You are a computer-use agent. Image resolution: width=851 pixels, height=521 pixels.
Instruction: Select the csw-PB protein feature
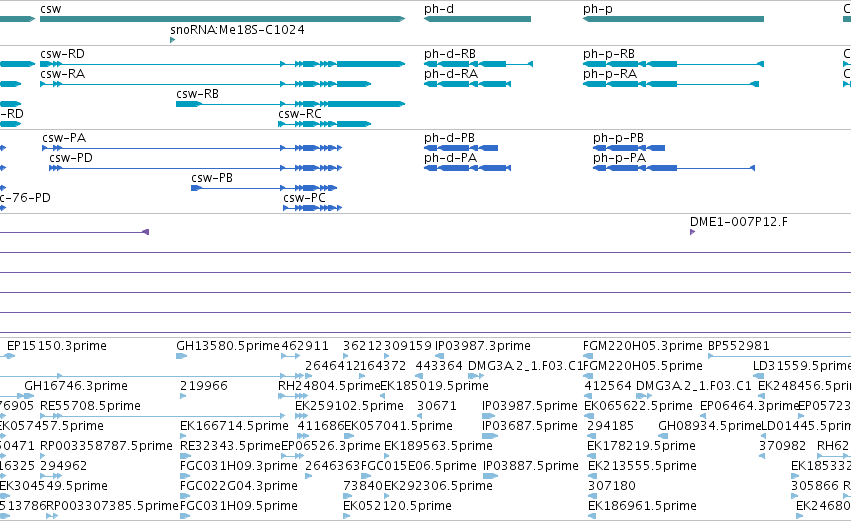[x=264, y=188]
